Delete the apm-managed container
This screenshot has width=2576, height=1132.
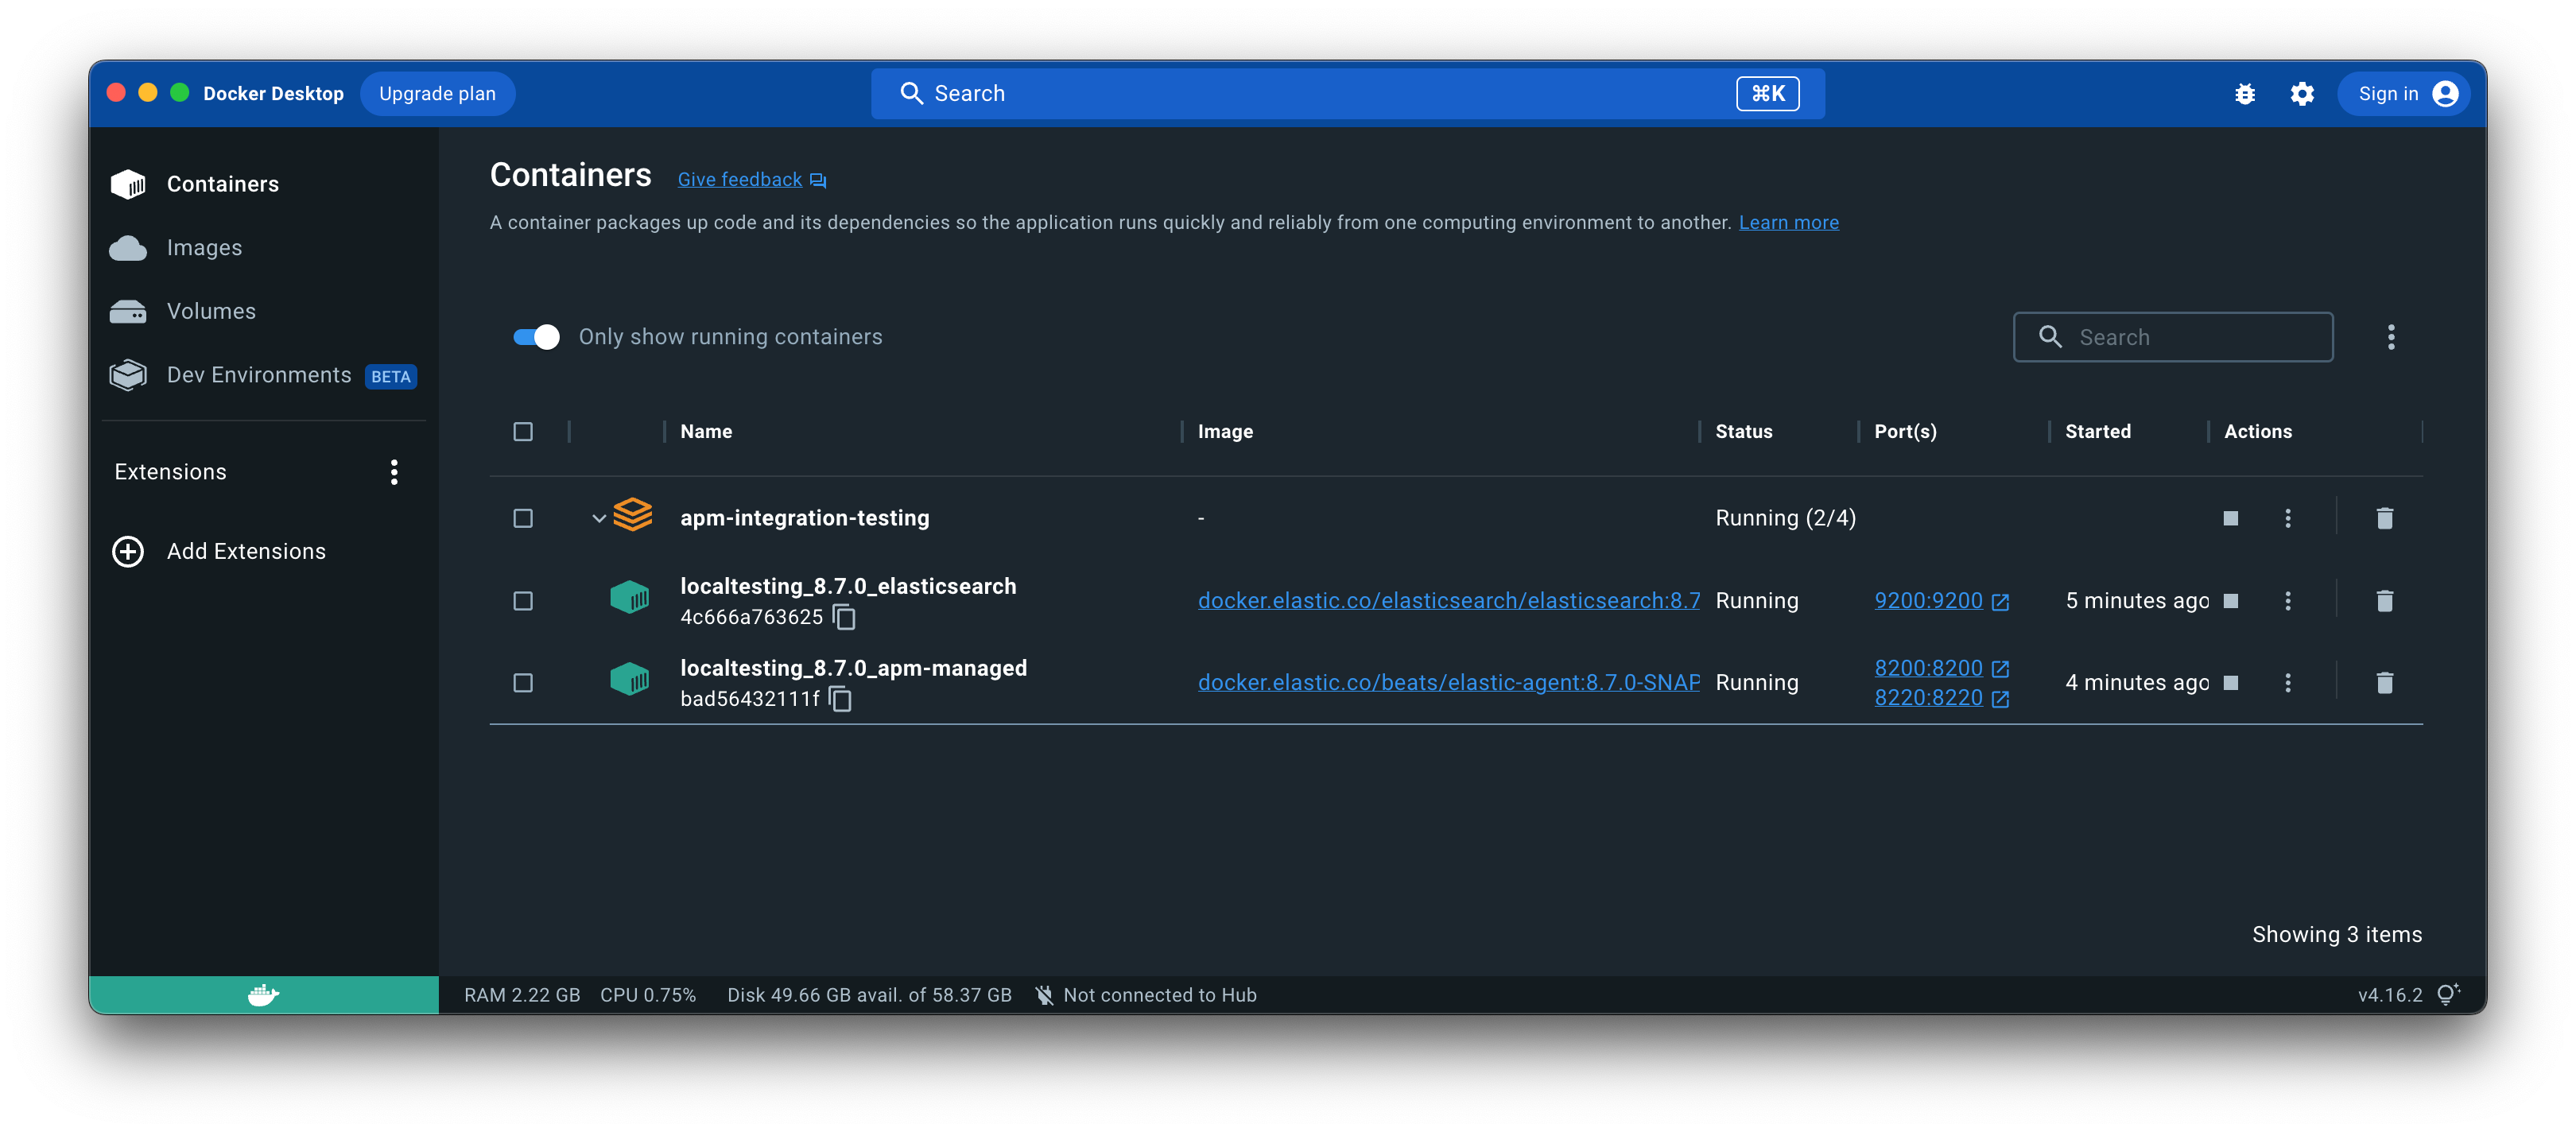pos(2384,683)
